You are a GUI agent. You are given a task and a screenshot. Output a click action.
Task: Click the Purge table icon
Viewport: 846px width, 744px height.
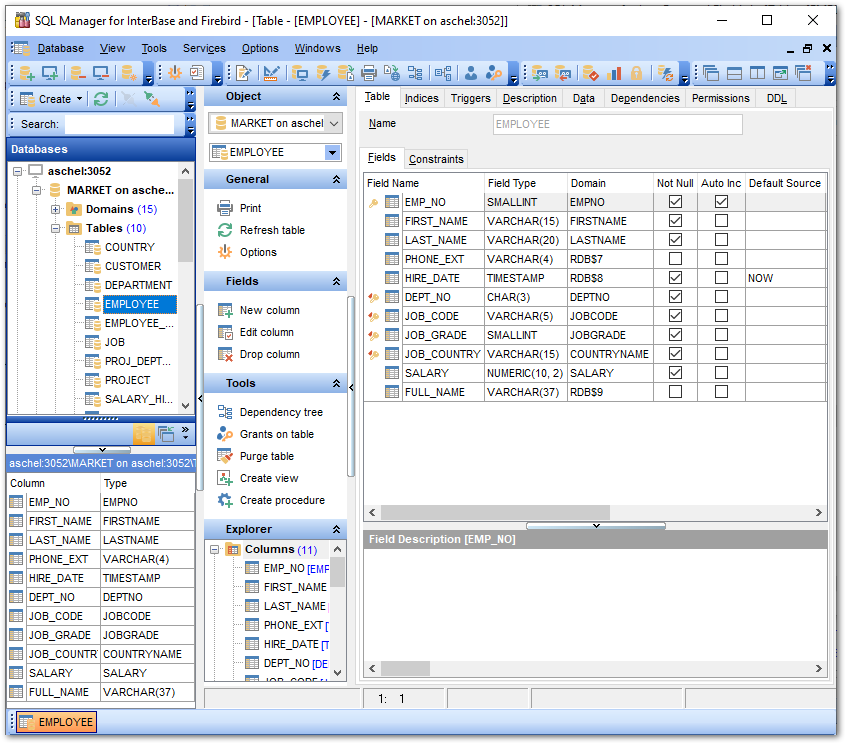pos(225,456)
